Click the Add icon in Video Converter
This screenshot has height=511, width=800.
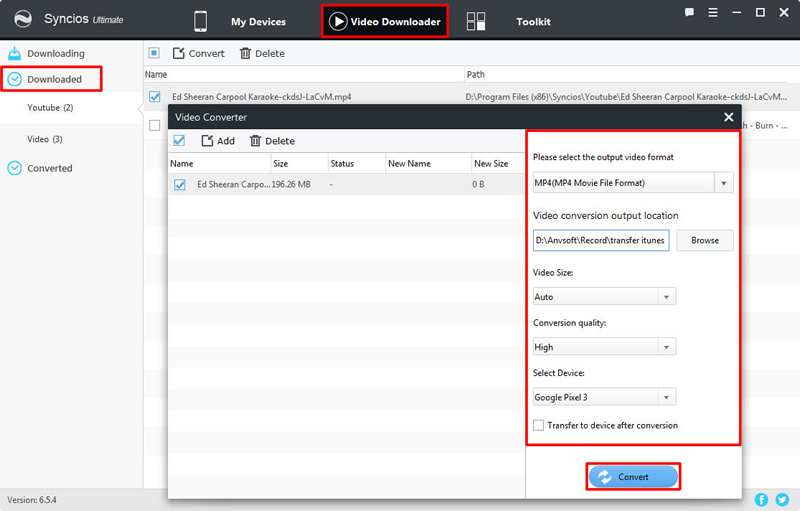click(x=207, y=141)
